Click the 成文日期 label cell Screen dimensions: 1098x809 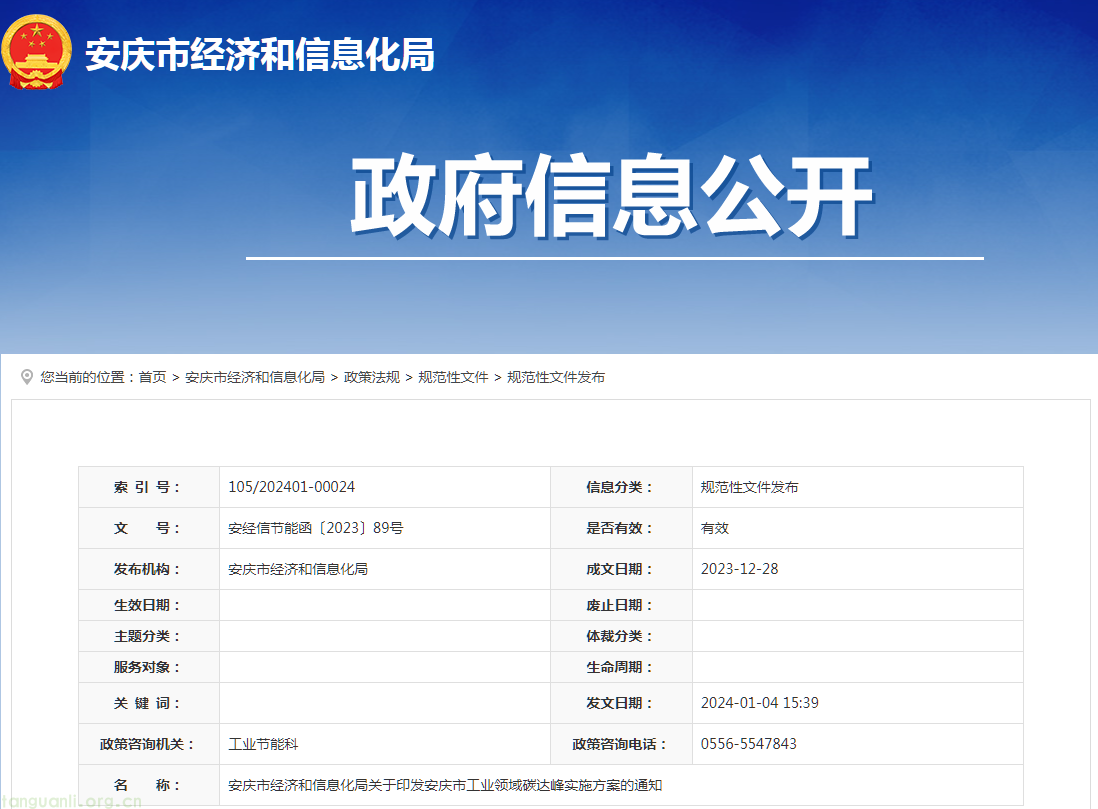622,569
